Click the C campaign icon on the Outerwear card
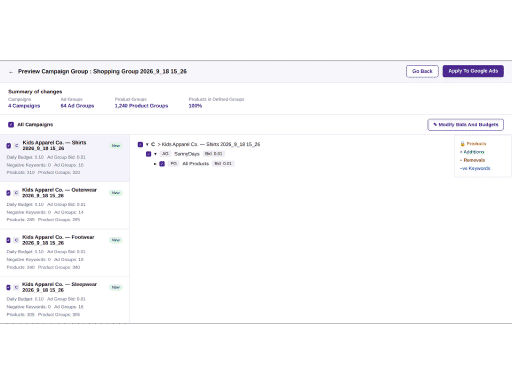Screen dimensions: 512x384 (x=16, y=193)
